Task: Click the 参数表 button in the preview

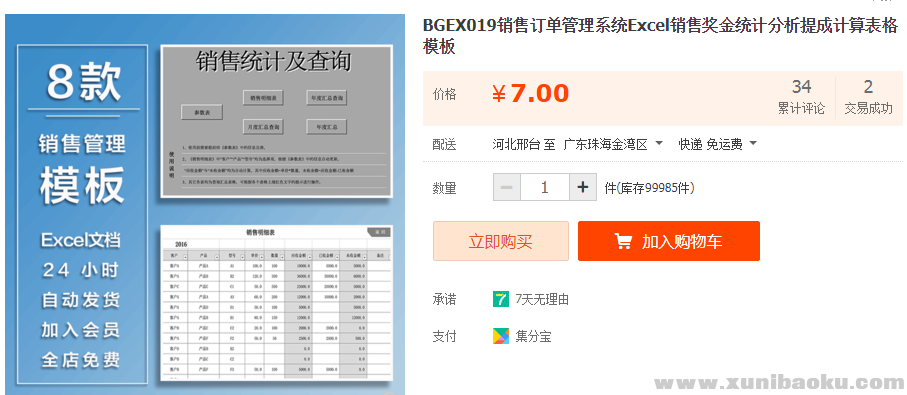Action: tap(201, 113)
